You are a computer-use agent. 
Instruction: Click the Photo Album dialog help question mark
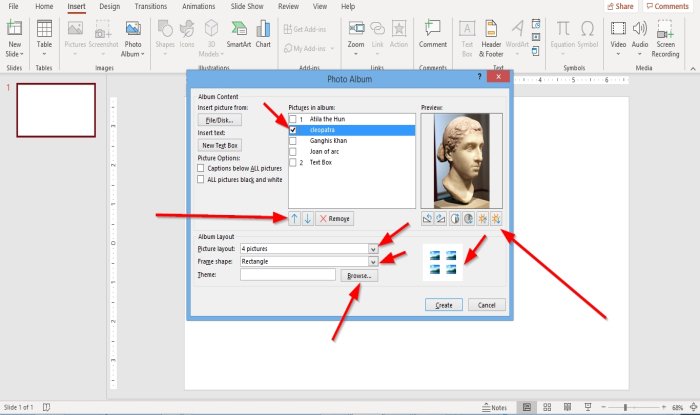(x=479, y=76)
